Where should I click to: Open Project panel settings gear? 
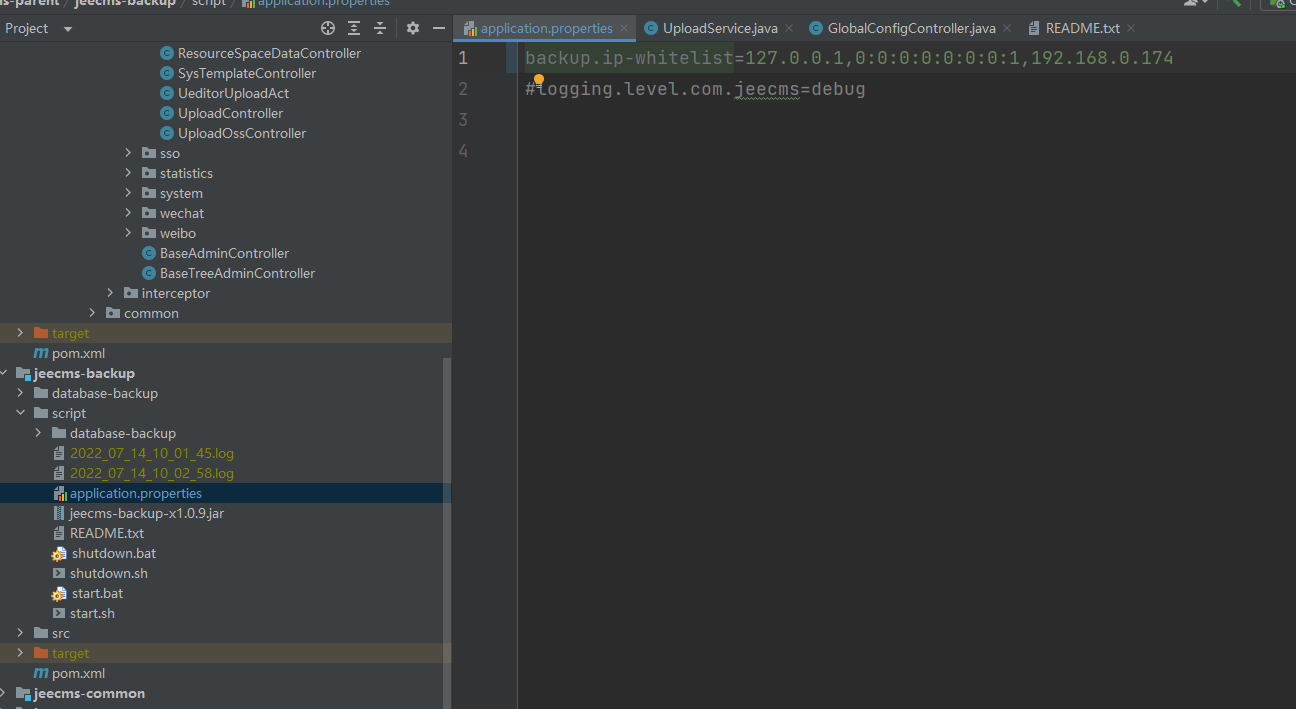pos(413,28)
